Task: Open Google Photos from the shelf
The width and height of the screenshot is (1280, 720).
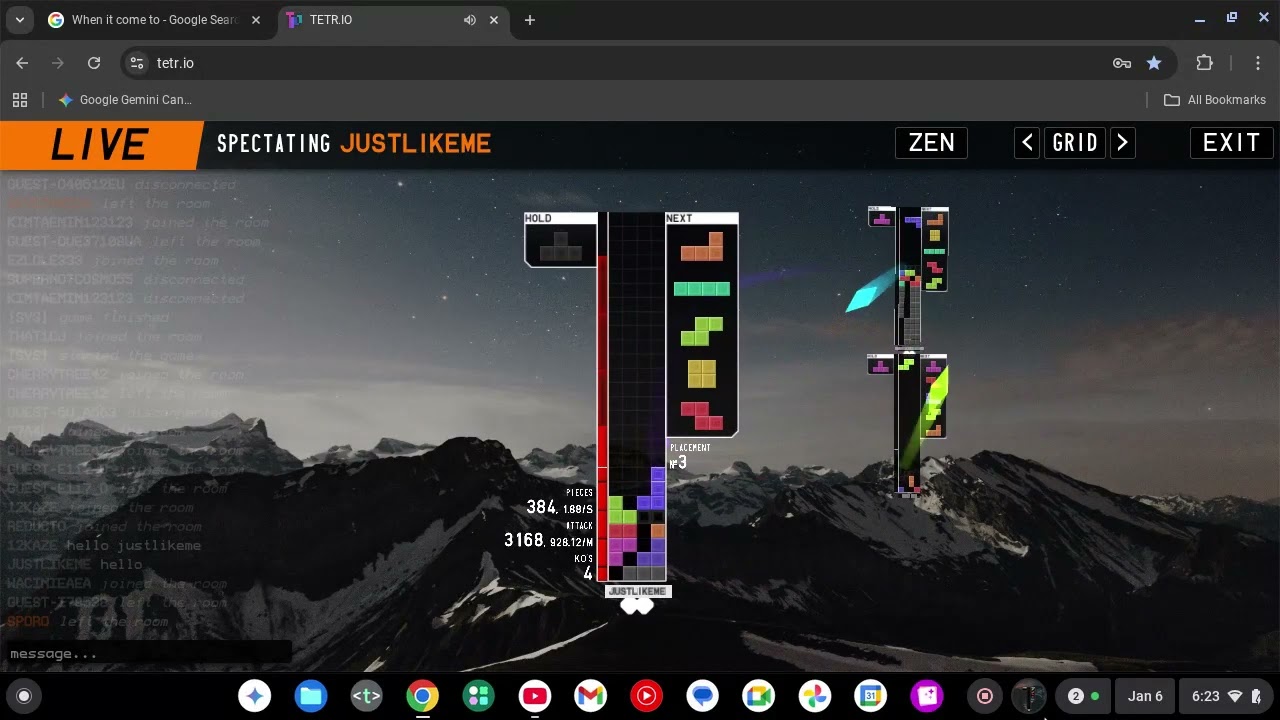Action: click(x=815, y=696)
